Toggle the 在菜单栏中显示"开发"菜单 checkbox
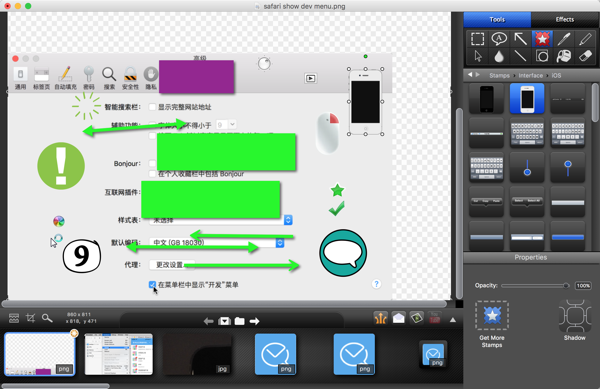Viewport: 600px width, 389px height. [152, 285]
